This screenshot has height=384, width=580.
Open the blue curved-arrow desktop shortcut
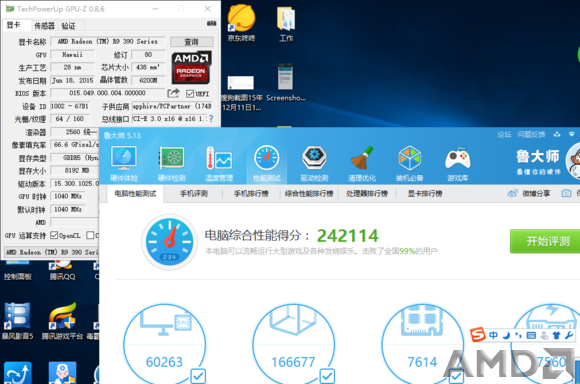click(x=17, y=373)
